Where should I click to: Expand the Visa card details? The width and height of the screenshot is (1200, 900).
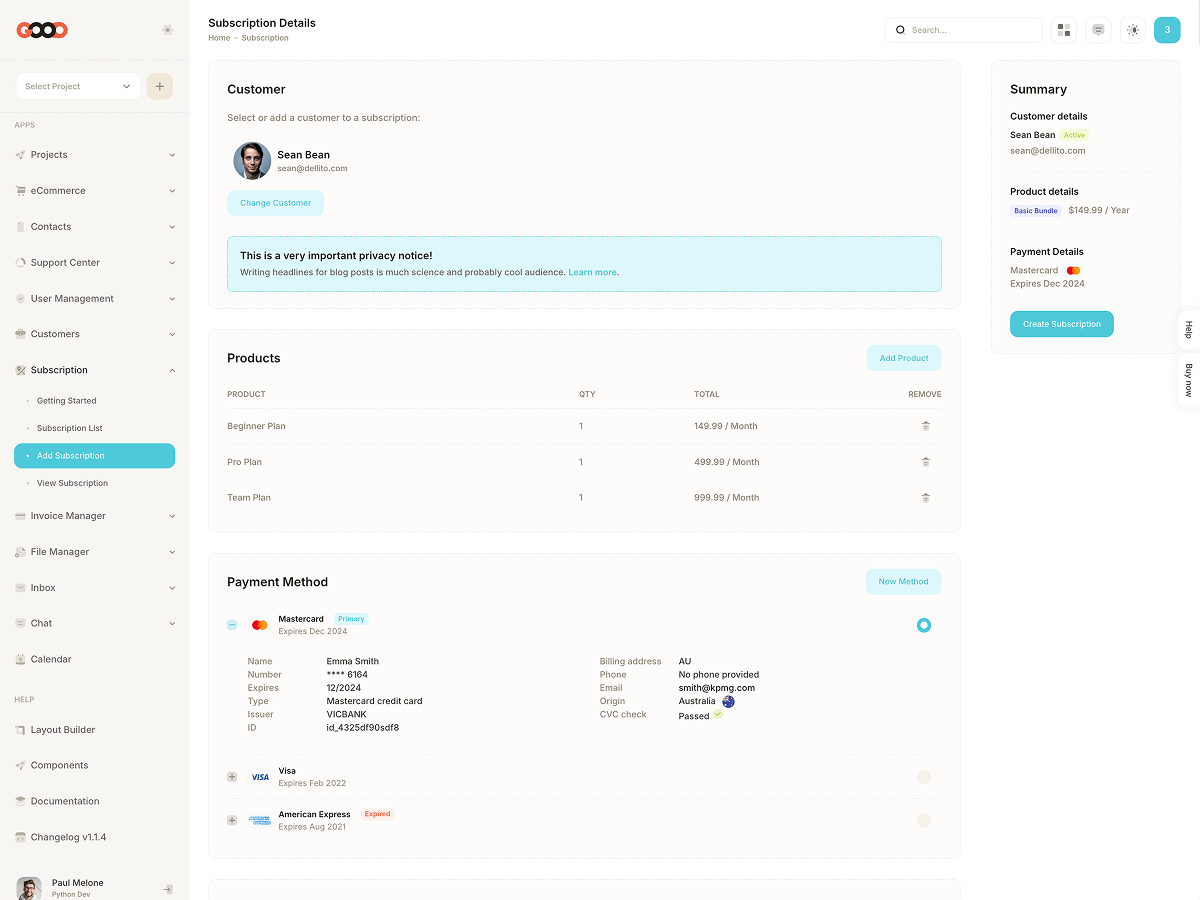click(x=232, y=777)
